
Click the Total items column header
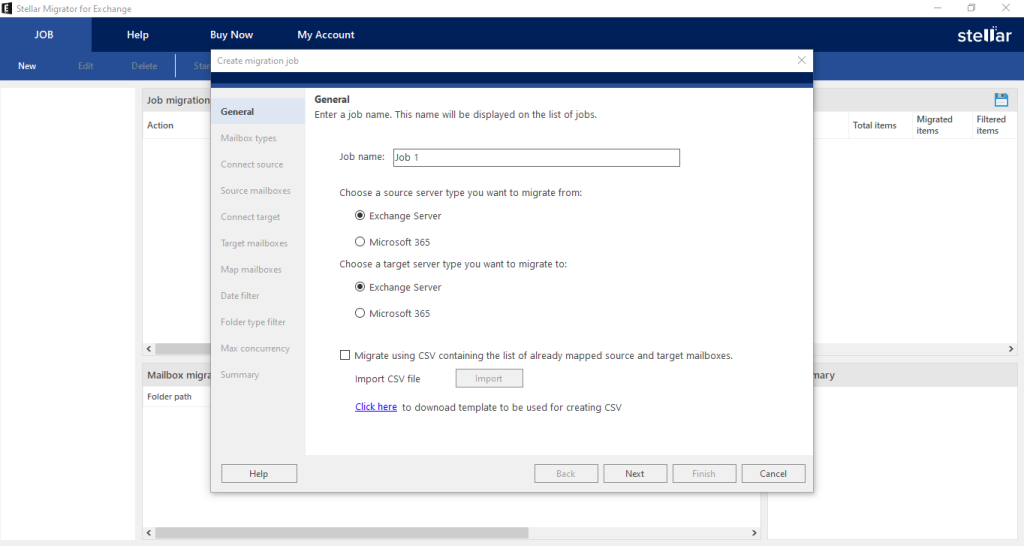[x=874, y=125]
